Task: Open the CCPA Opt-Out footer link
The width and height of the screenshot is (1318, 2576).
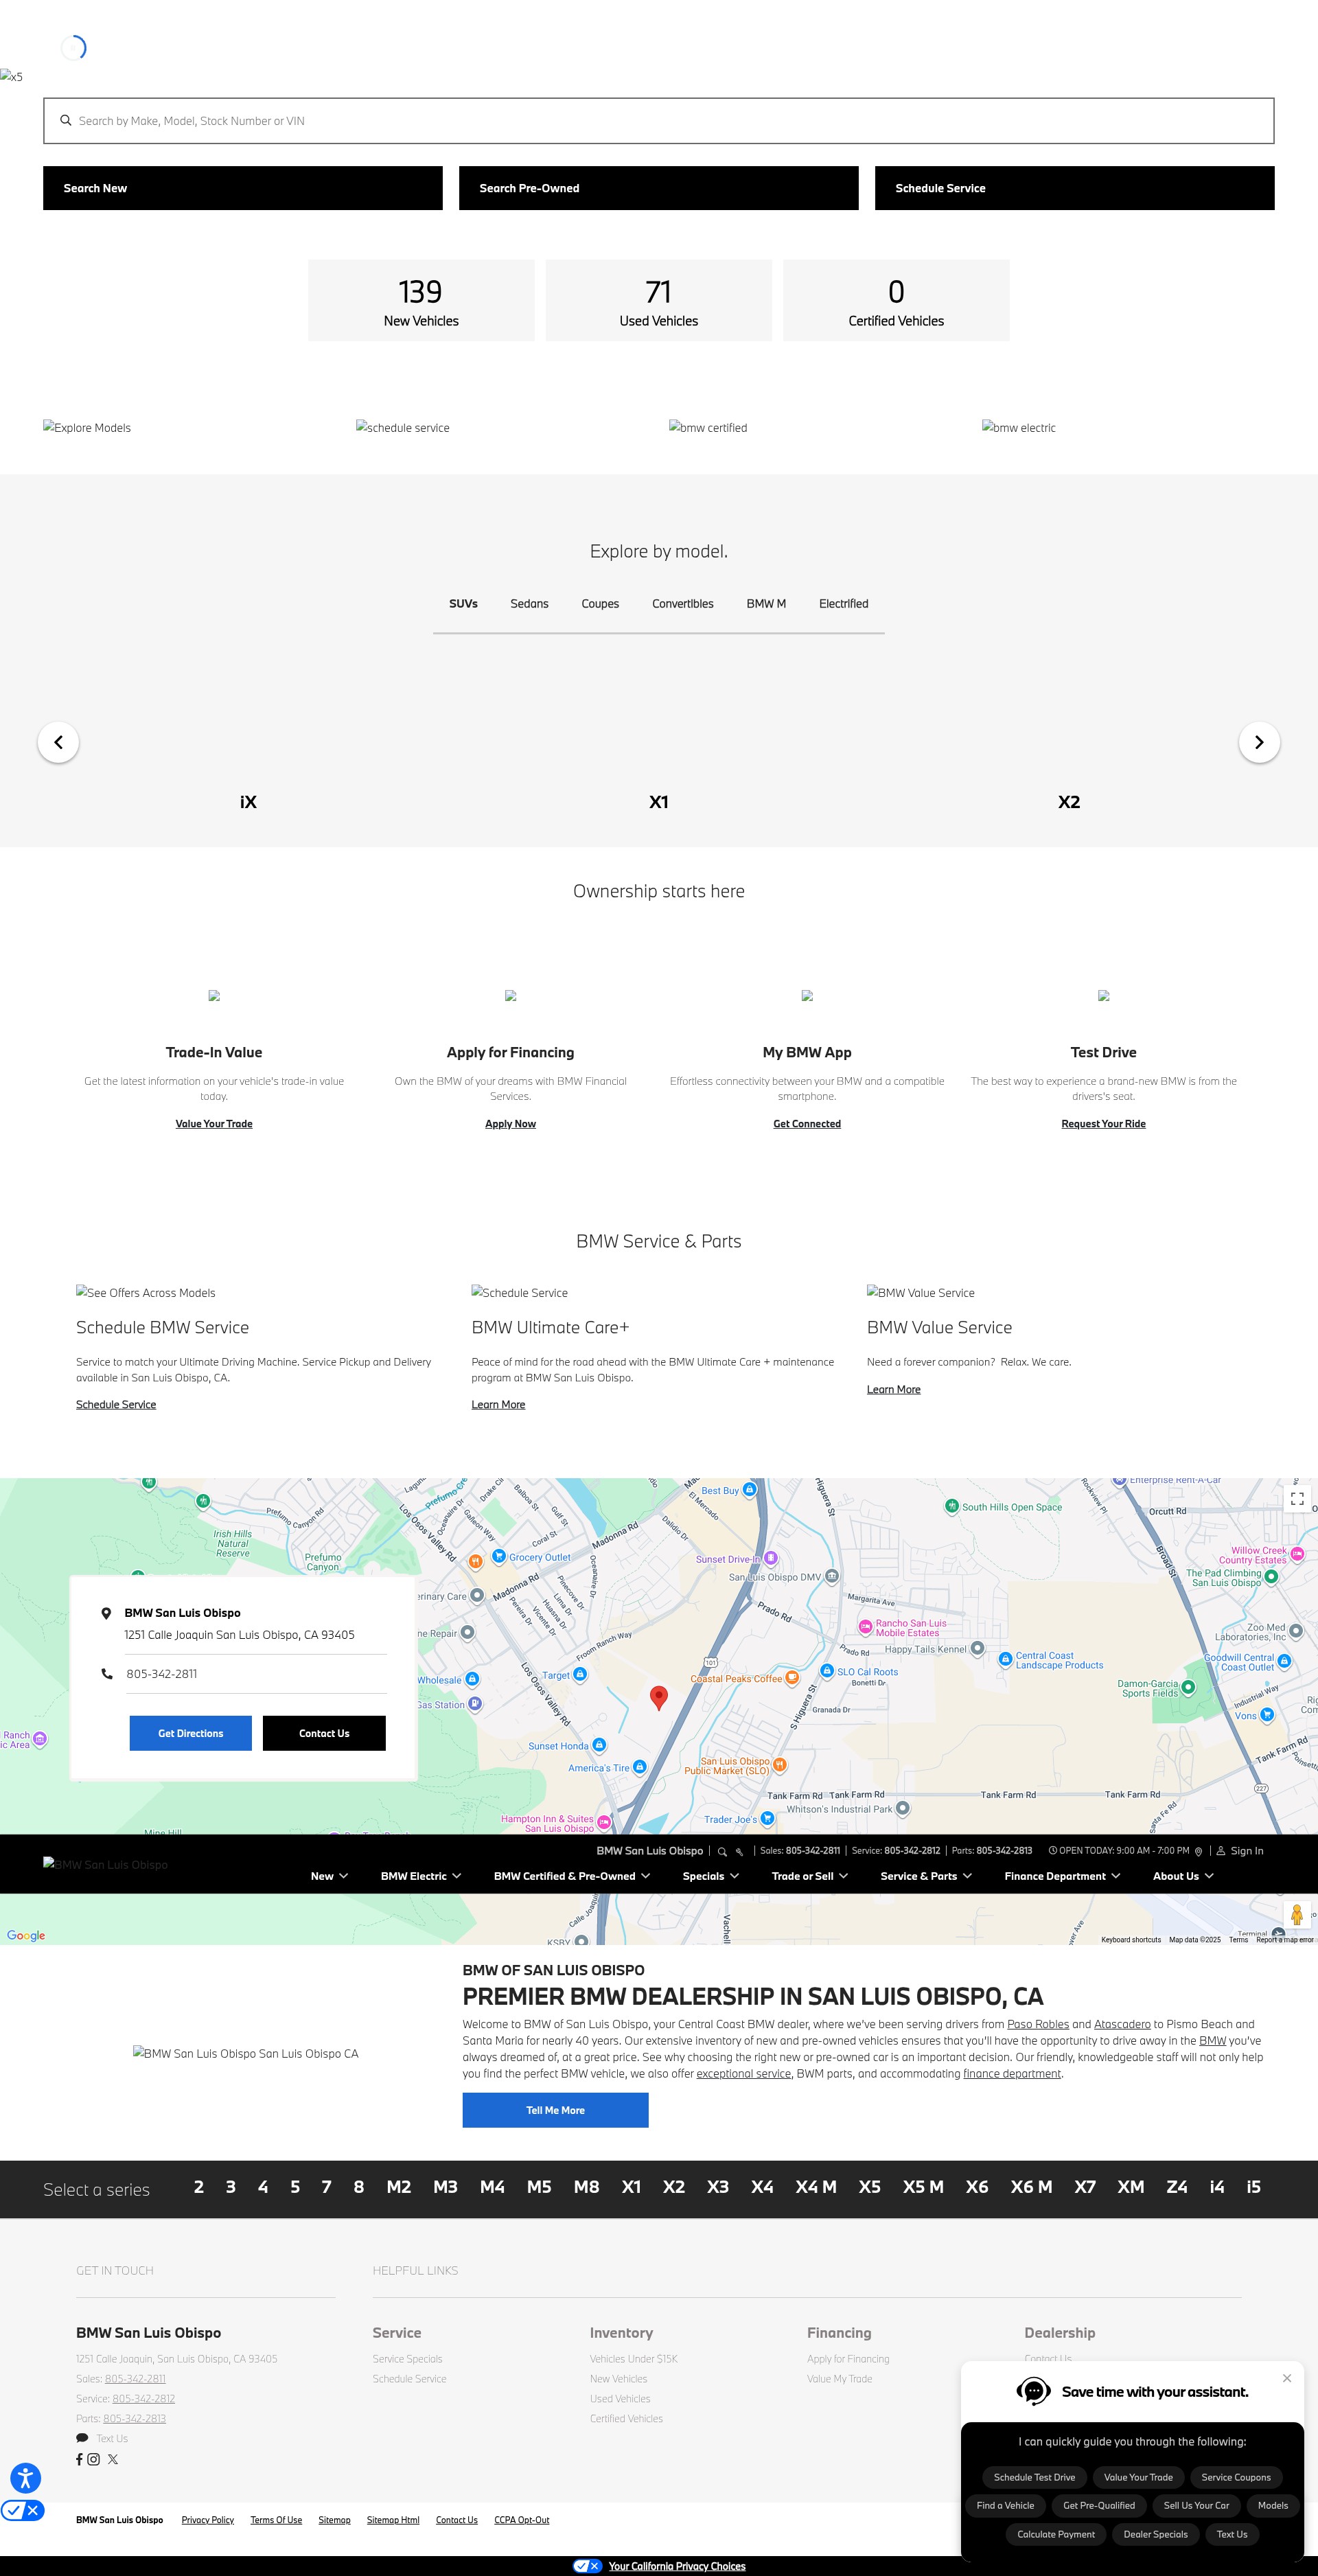Action: 522,2520
